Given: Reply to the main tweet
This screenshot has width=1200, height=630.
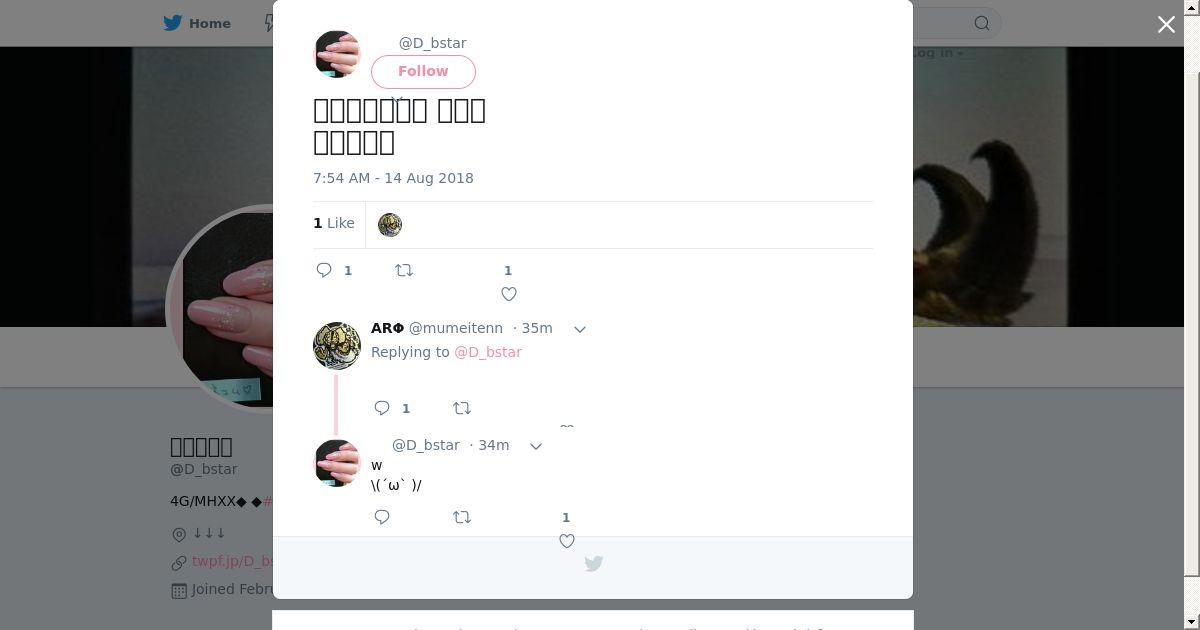Looking at the screenshot, I should (x=324, y=270).
